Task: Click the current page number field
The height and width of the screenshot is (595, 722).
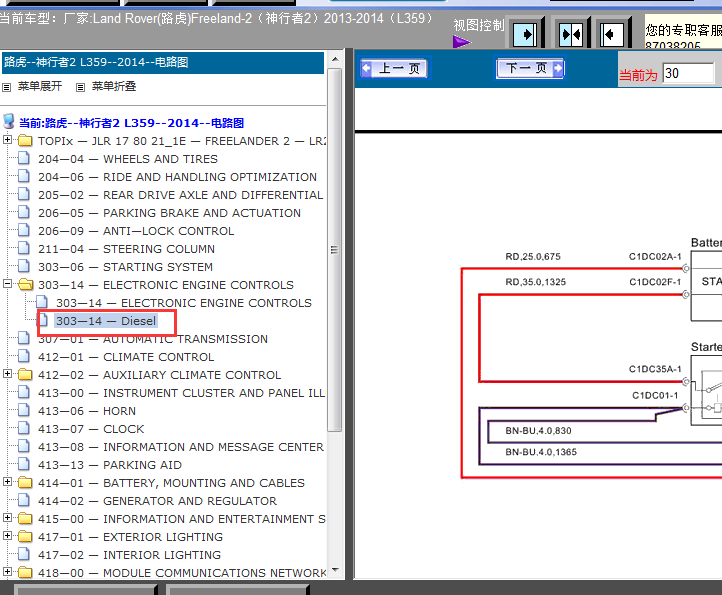Action: tap(688, 73)
